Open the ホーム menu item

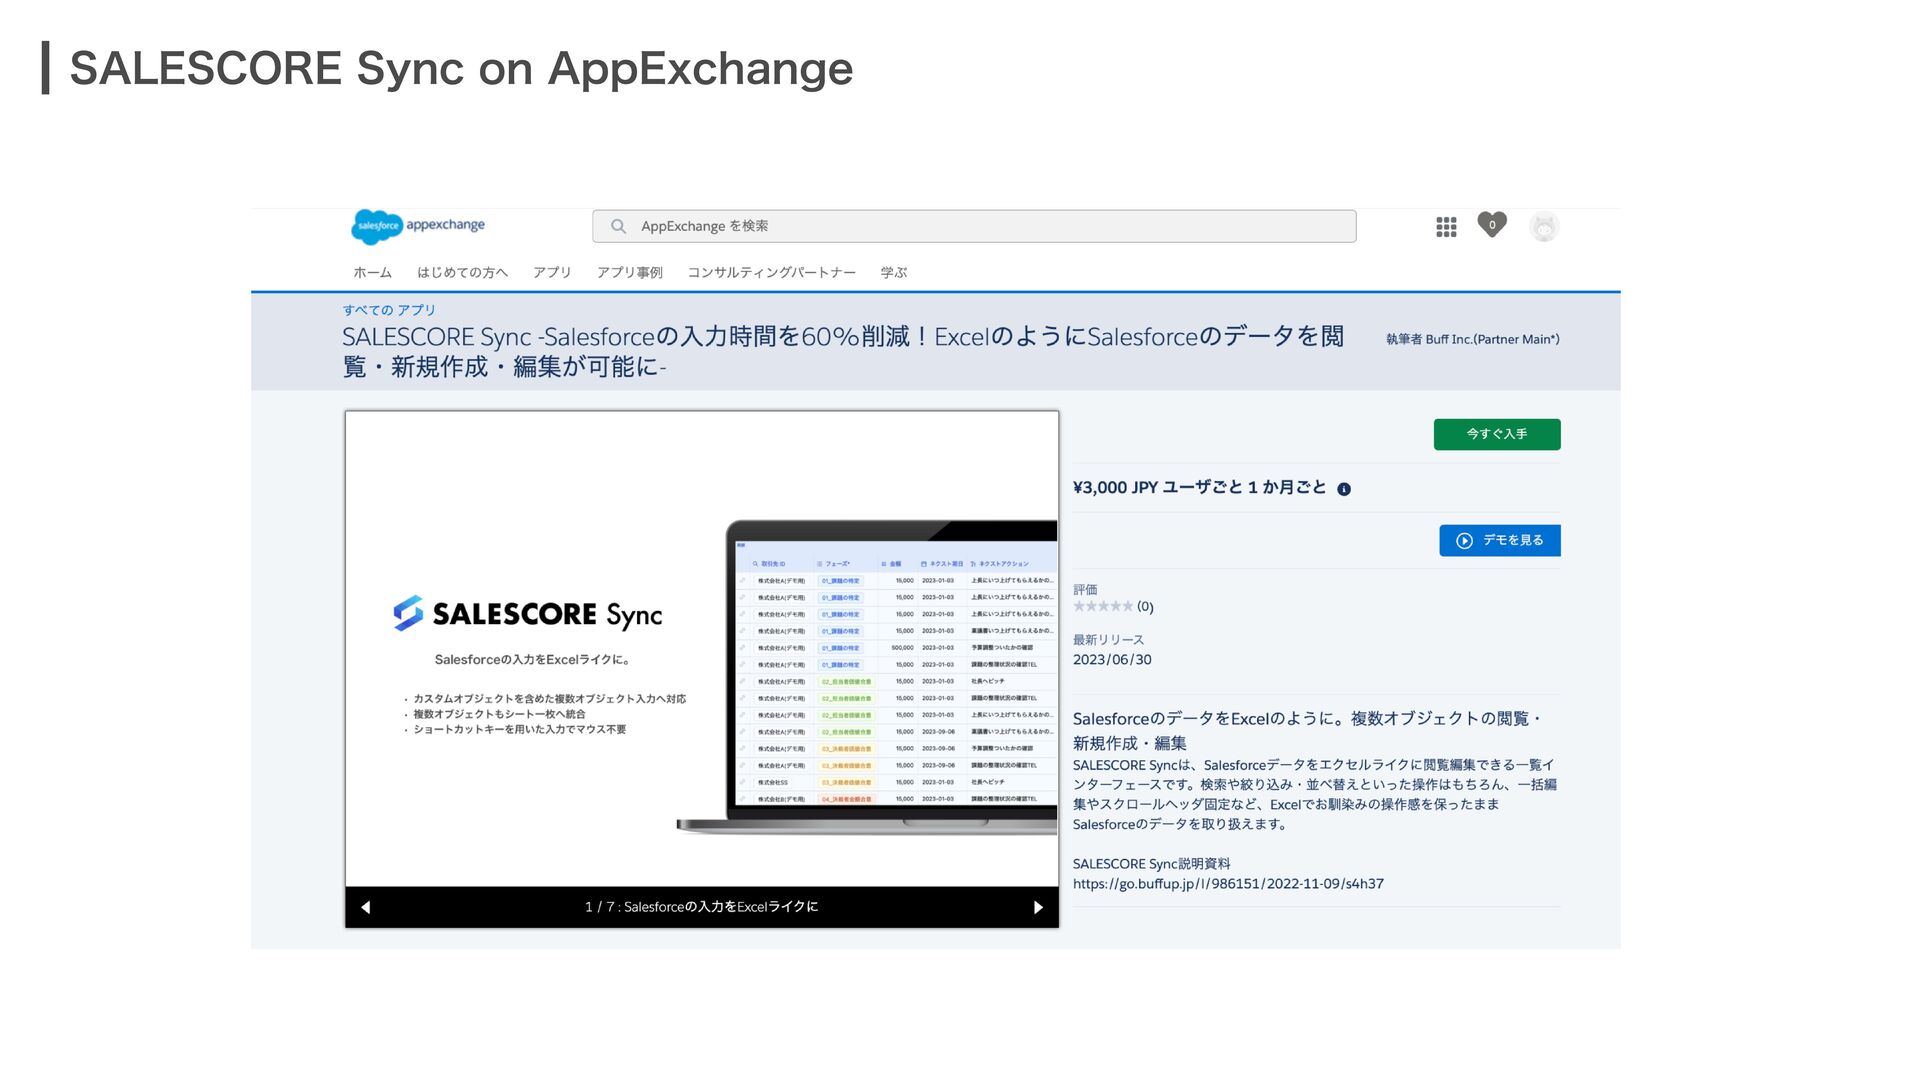pos(373,272)
